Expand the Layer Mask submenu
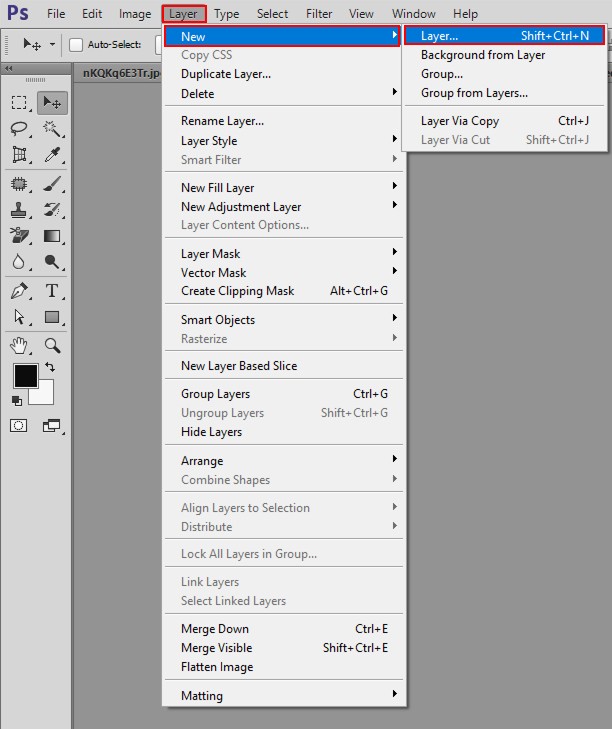This screenshot has width=612, height=729. 282,253
